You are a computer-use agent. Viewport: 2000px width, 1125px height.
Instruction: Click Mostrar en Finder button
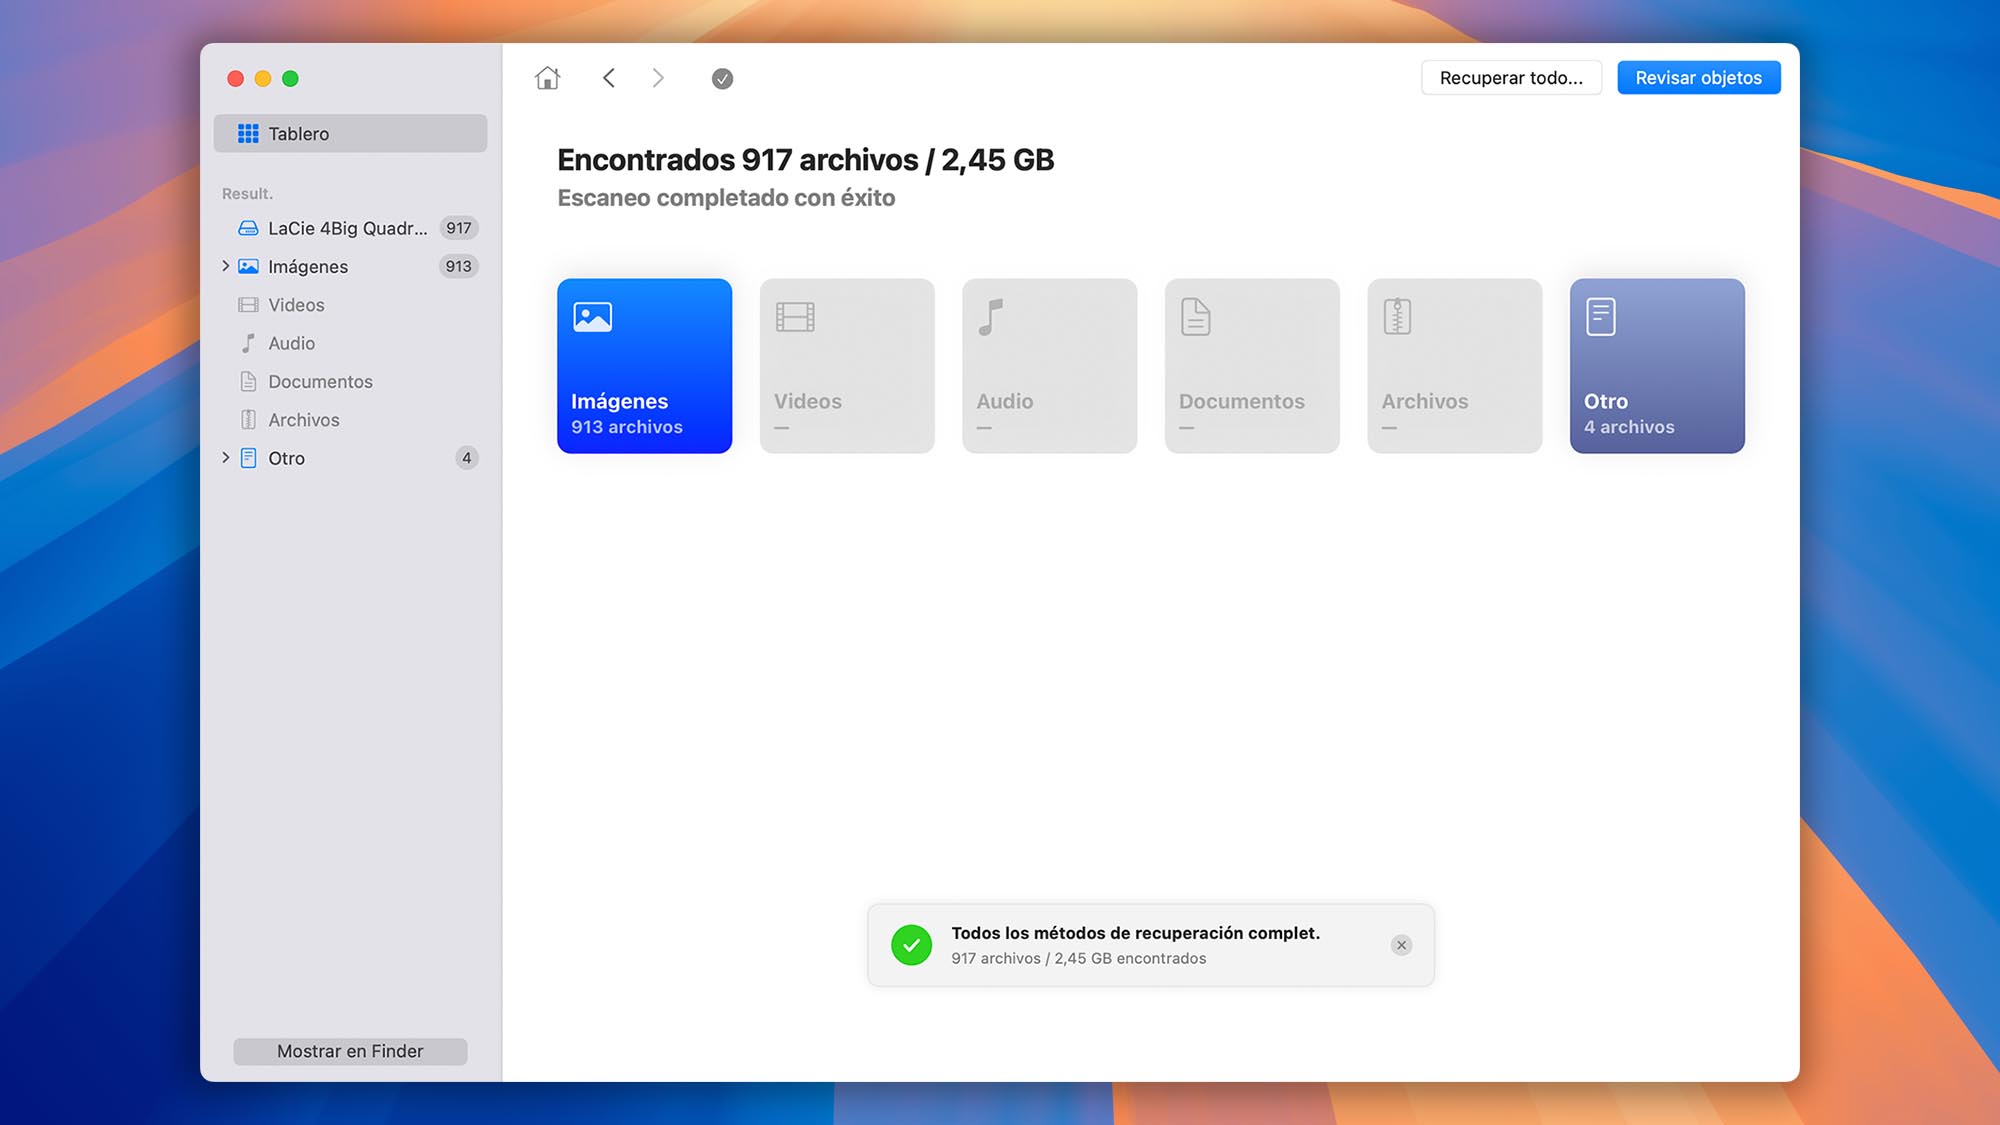(350, 1051)
